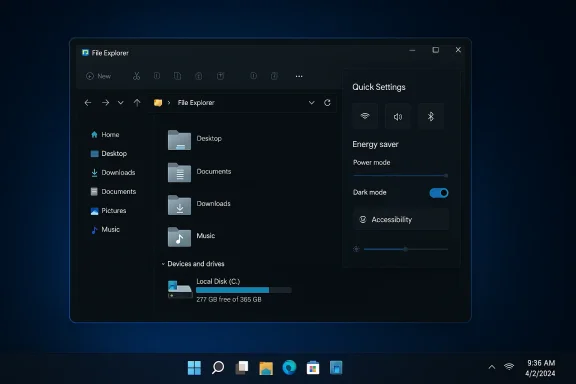Click the Copy double-page toolbar icon
The width and height of the screenshot is (576, 384).
(177, 76)
